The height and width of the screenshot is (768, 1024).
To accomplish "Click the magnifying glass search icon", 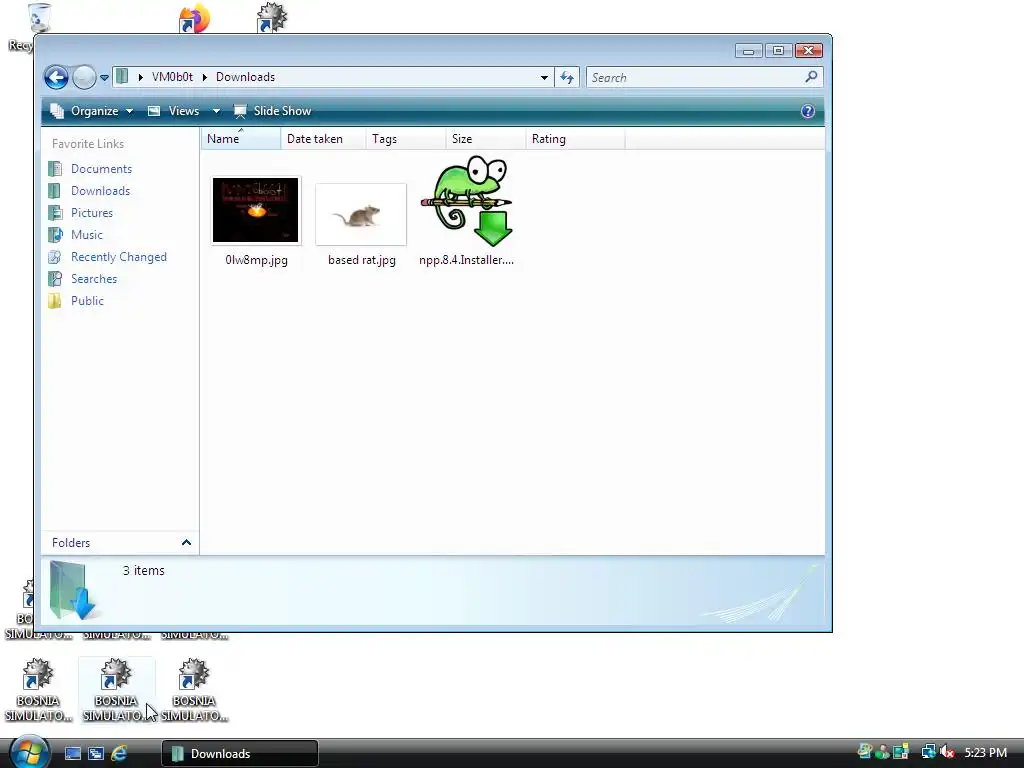I will (x=811, y=77).
